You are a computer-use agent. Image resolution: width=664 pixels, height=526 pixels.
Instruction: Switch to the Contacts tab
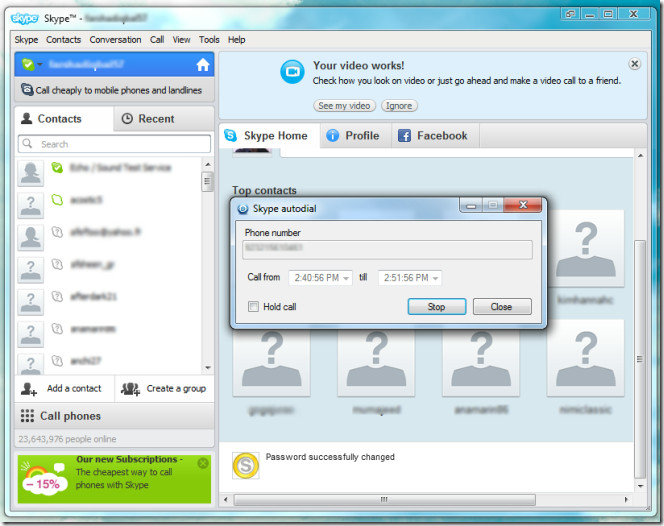click(x=64, y=119)
